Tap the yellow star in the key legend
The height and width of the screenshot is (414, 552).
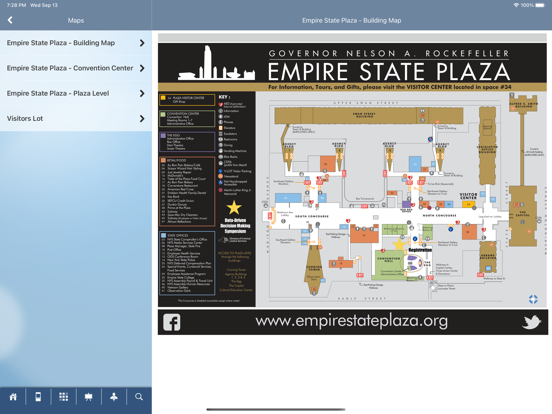pos(234,207)
